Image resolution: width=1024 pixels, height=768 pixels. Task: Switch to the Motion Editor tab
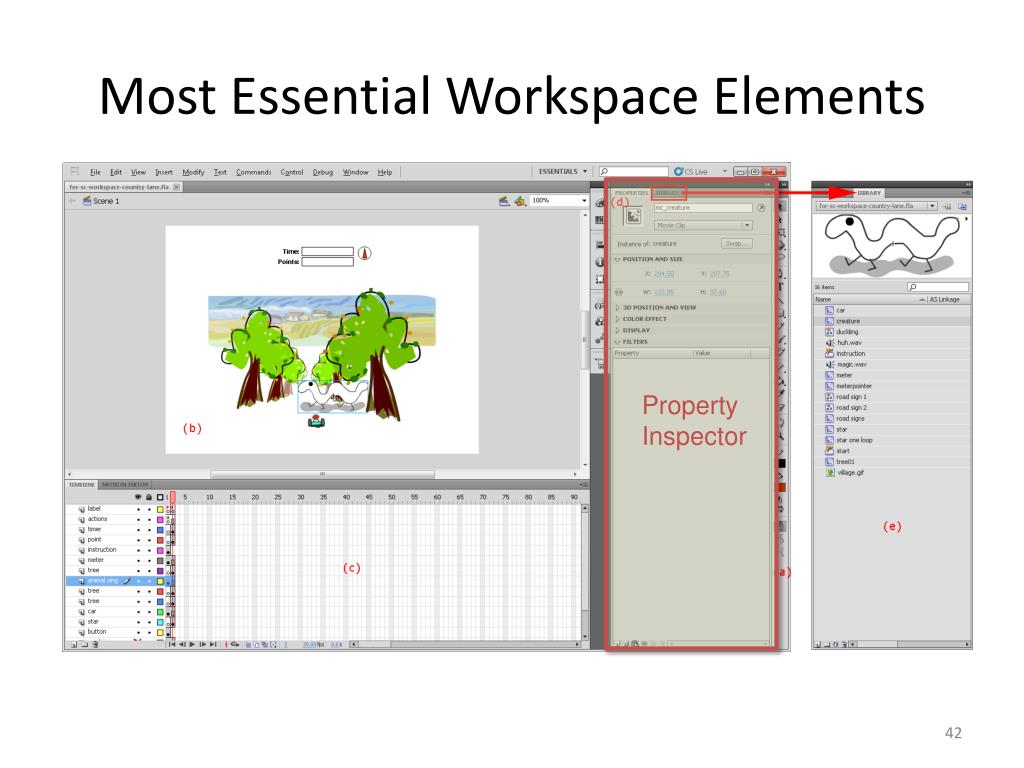click(125, 485)
